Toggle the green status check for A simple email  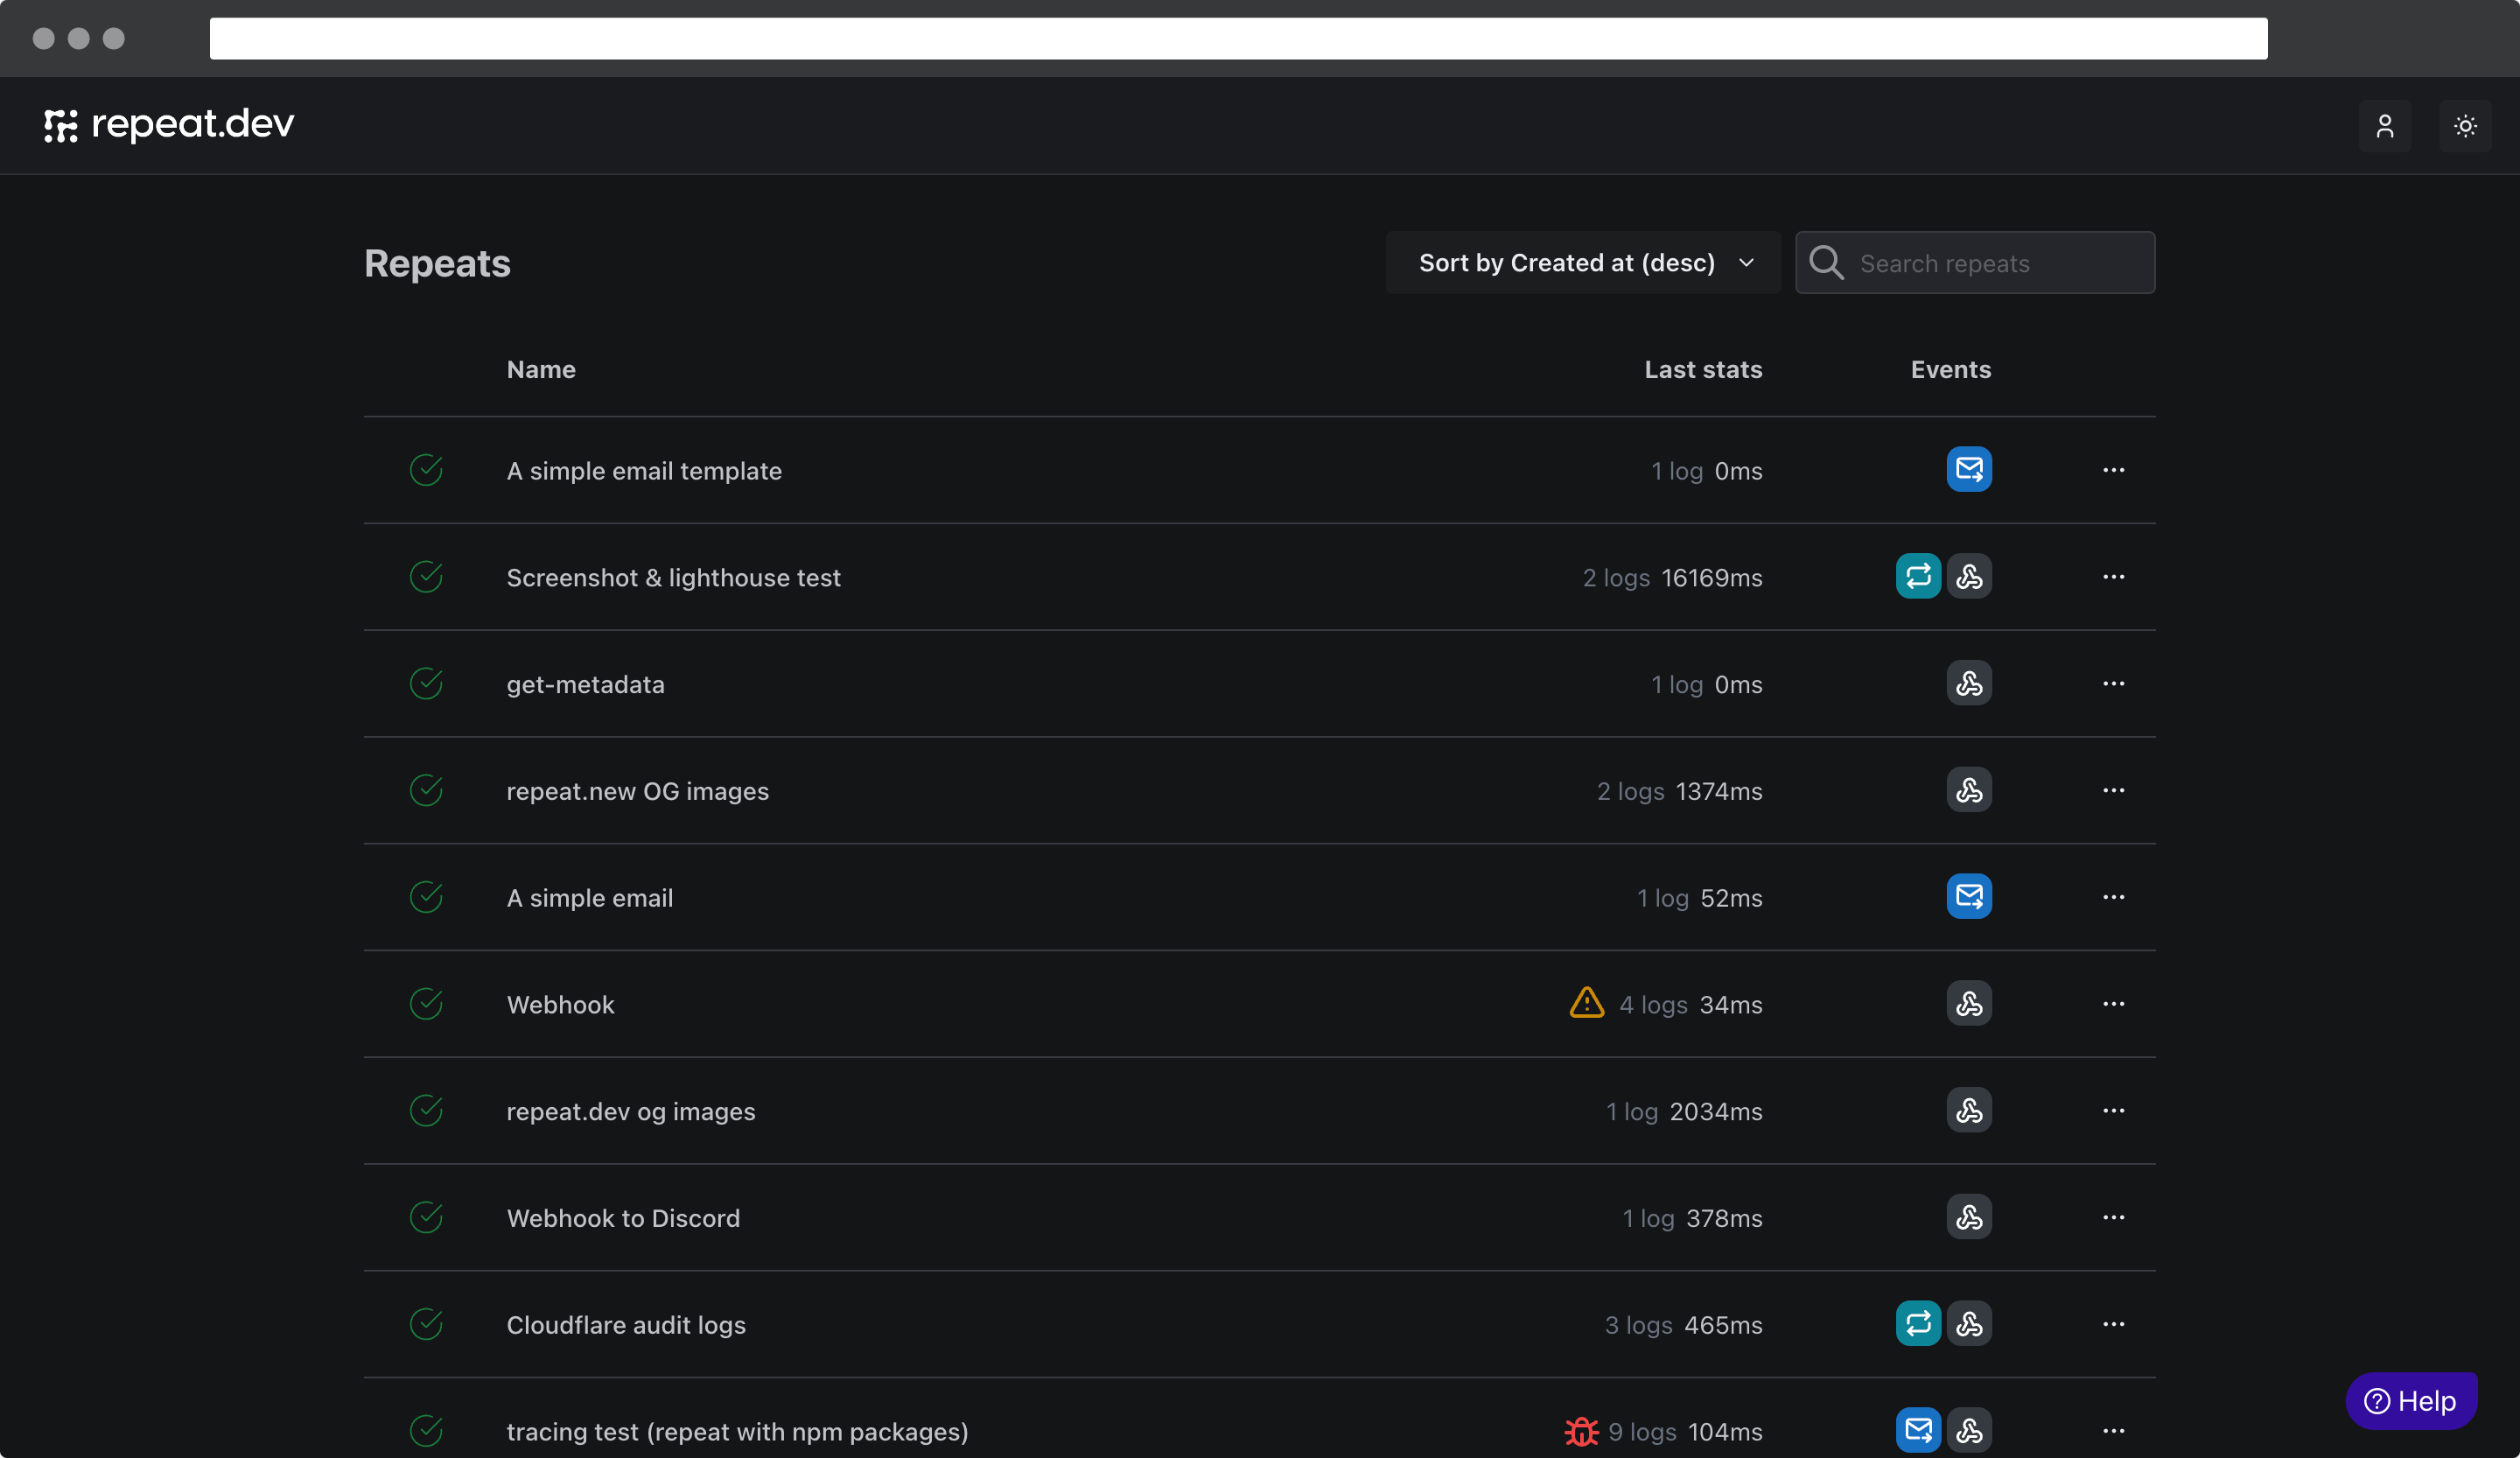(x=426, y=897)
